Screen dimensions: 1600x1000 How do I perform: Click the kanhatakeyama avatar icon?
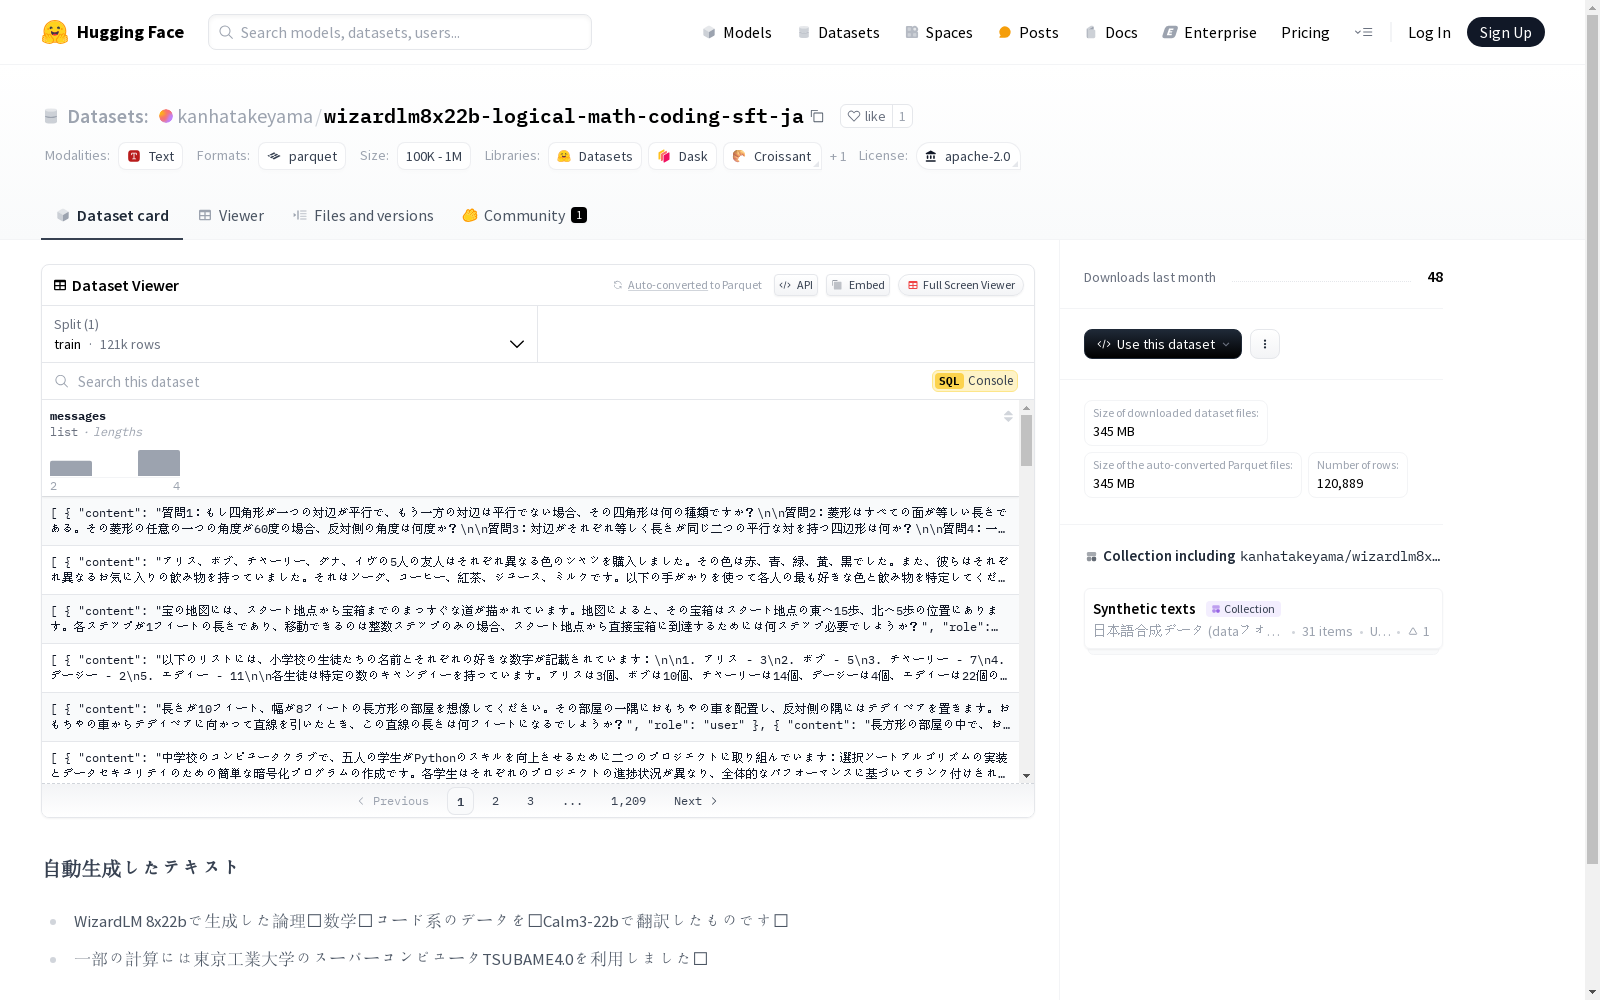[166, 116]
